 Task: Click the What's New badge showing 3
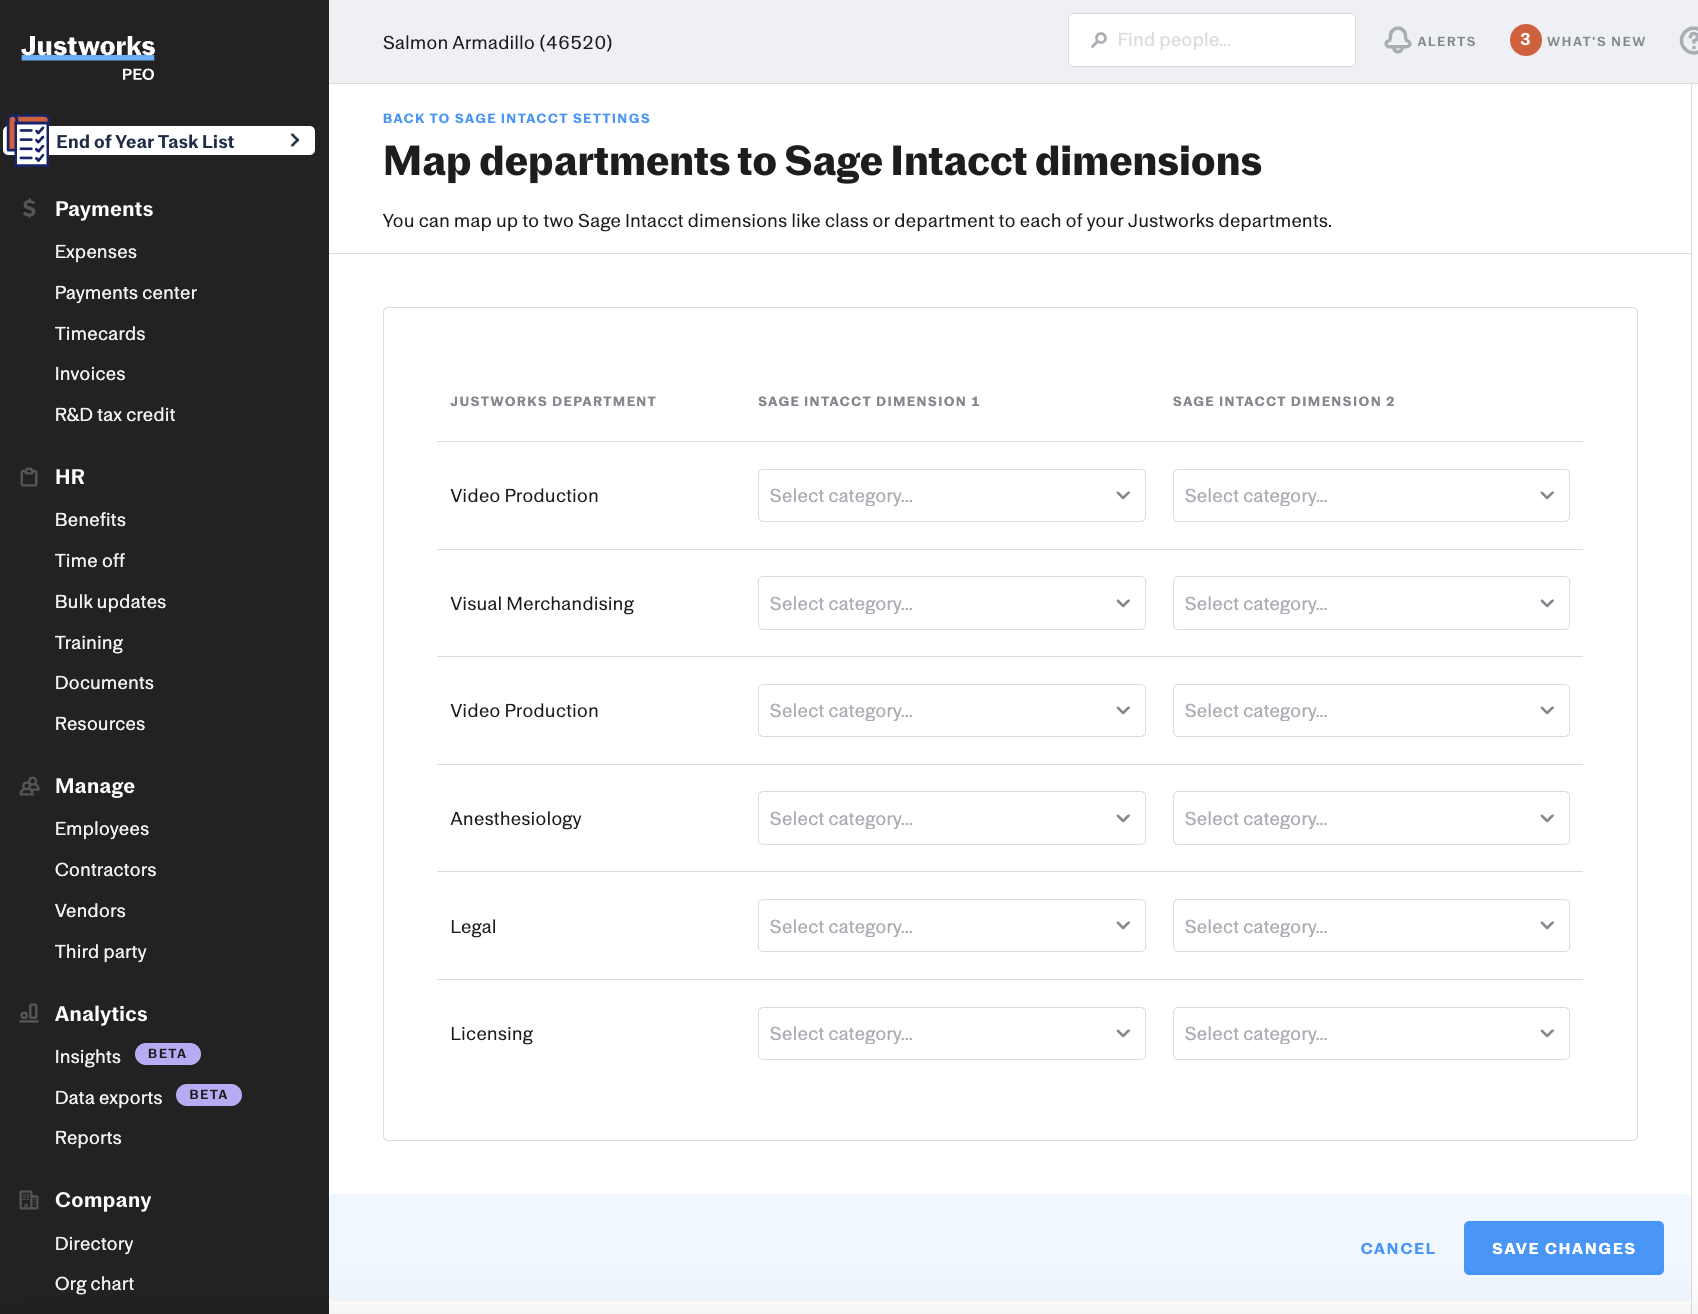tap(1525, 40)
